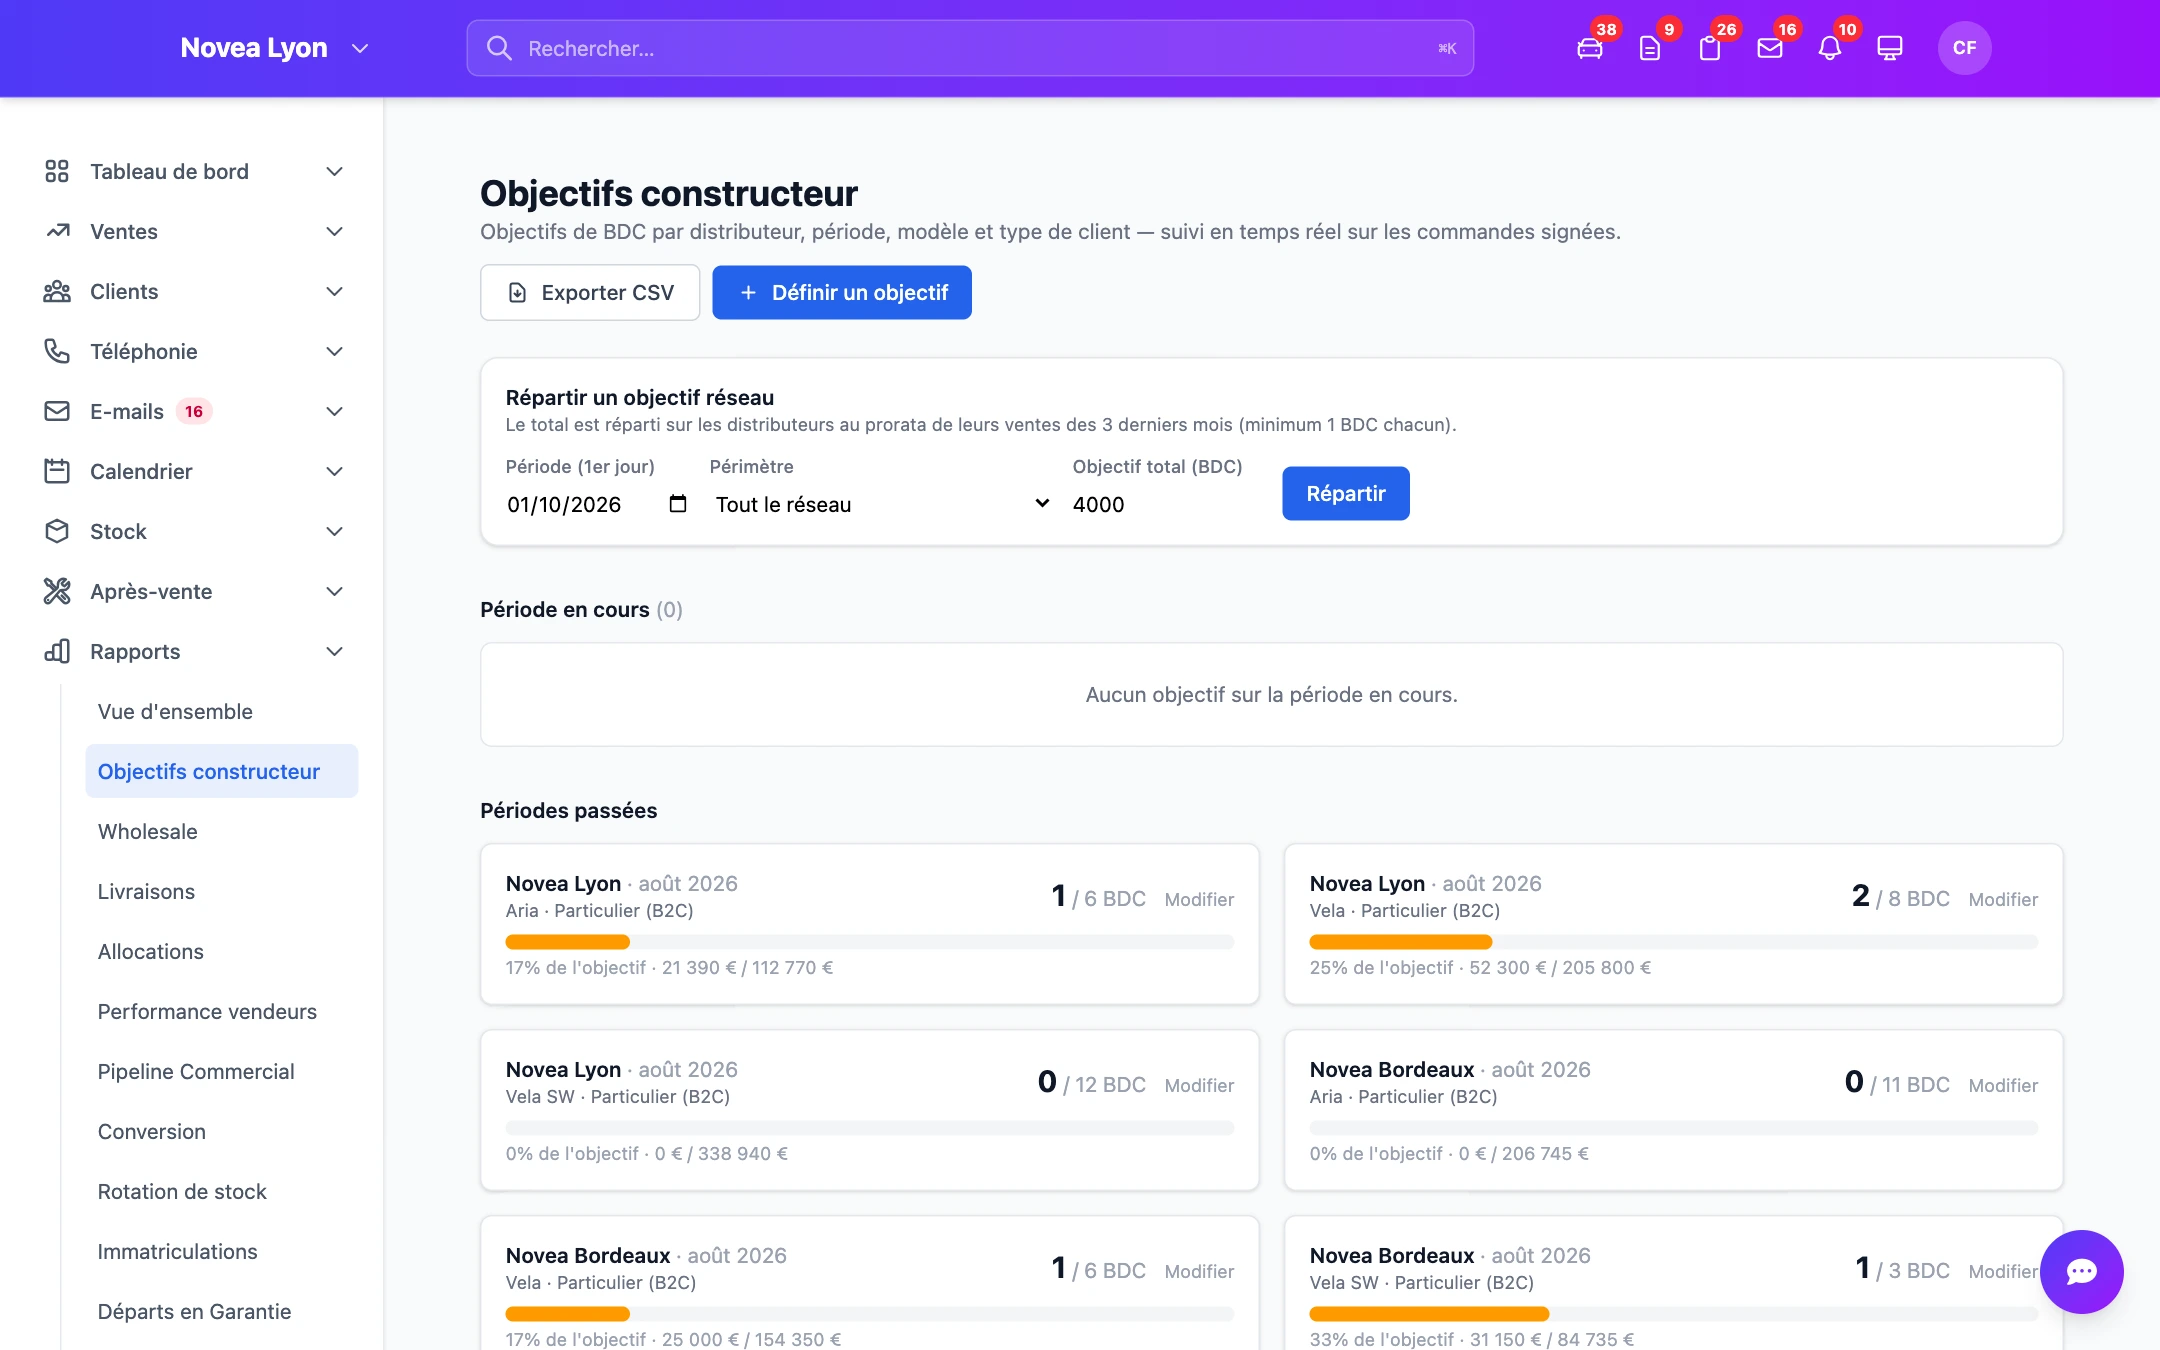2160x1350 pixels.
Task: Open the CF user avatar menu
Action: point(1964,48)
